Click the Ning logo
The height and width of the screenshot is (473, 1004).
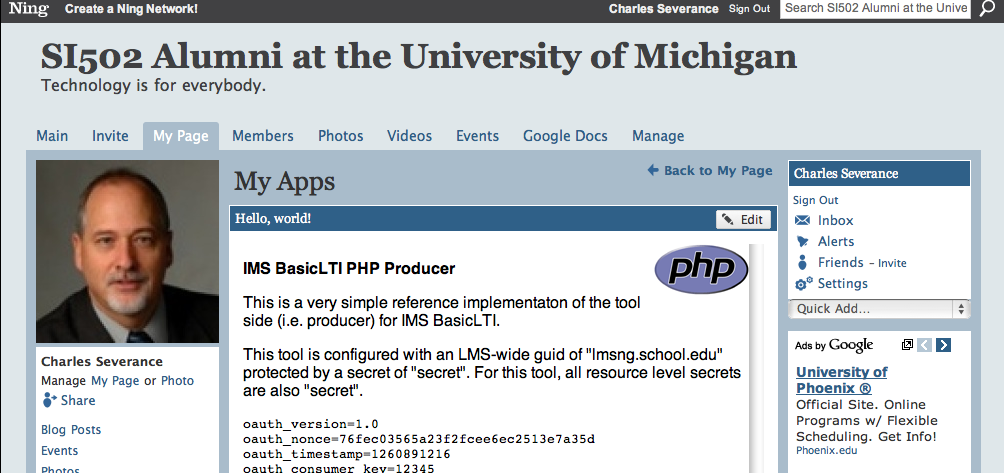pyautogui.click(x=28, y=9)
